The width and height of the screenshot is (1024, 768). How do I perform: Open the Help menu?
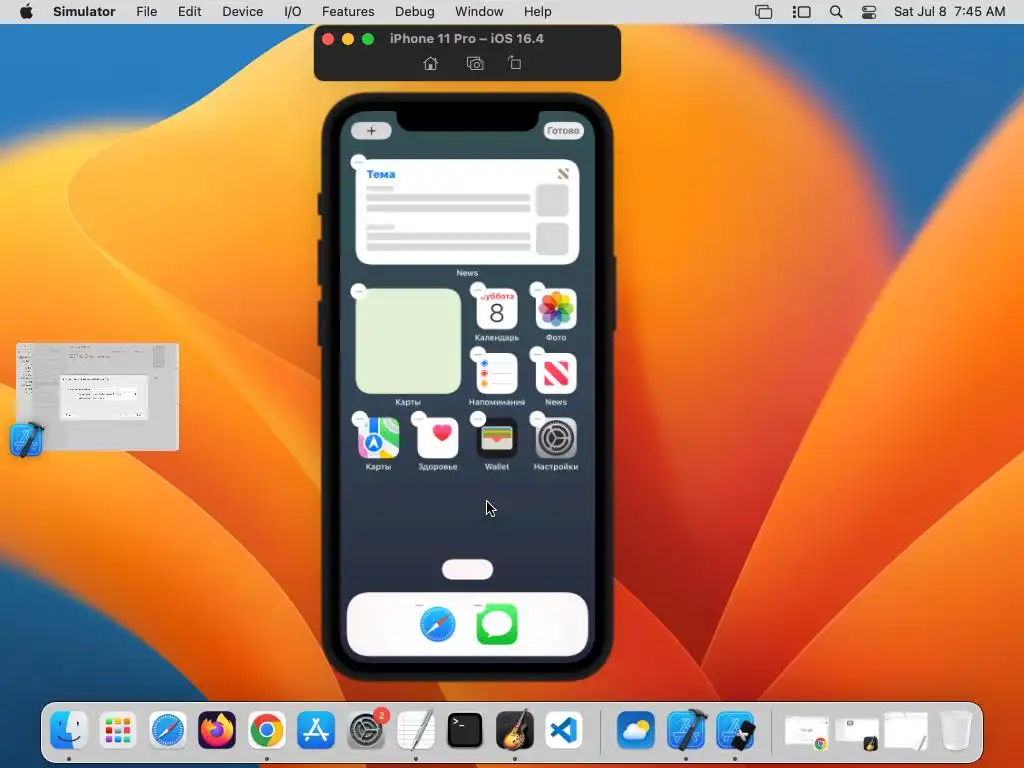point(537,12)
